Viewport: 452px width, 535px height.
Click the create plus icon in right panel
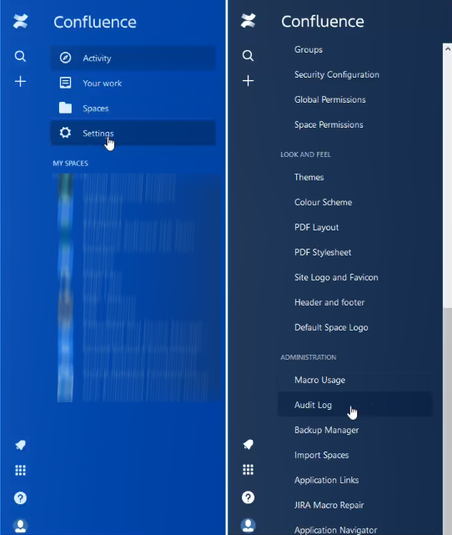[248, 81]
